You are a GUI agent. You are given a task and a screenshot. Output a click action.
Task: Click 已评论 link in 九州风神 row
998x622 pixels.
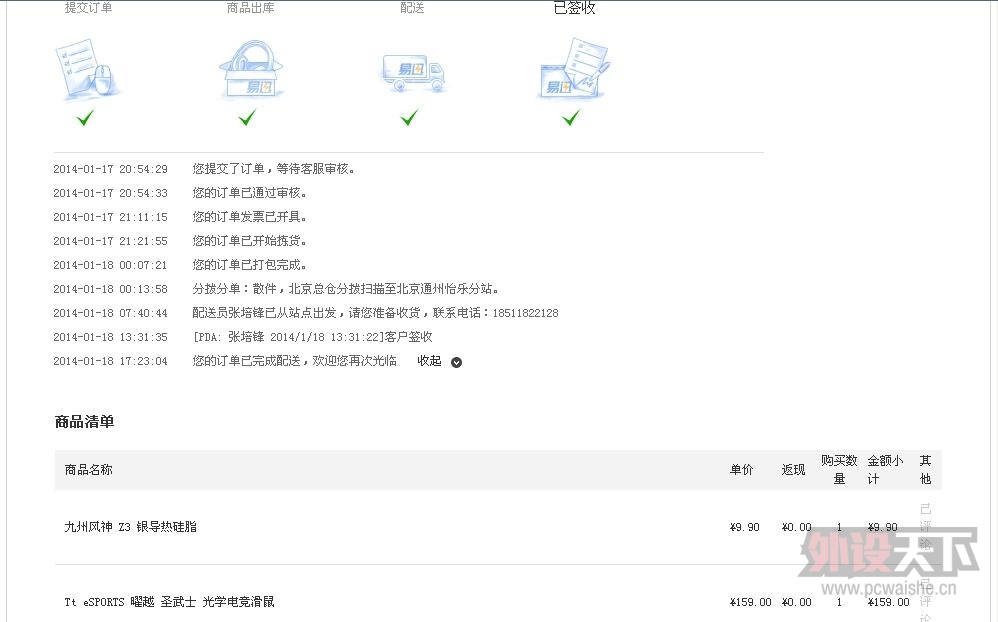[x=925, y=527]
